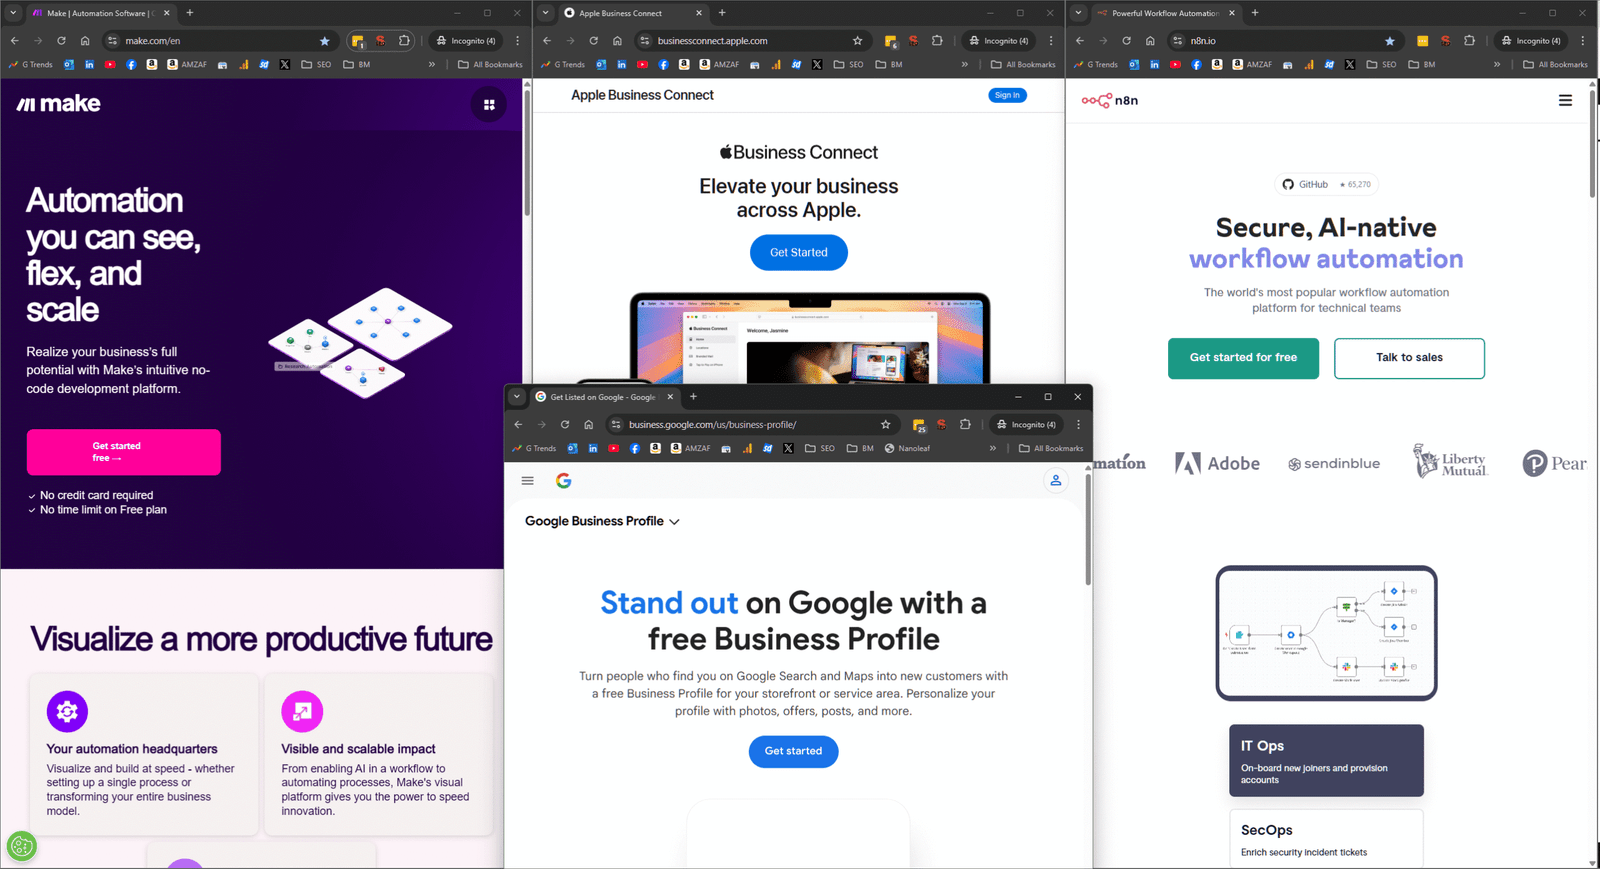Screen dimensions: 1600x869
Task: Click Chrome three-dot menu in make.com window
Action: tap(517, 41)
